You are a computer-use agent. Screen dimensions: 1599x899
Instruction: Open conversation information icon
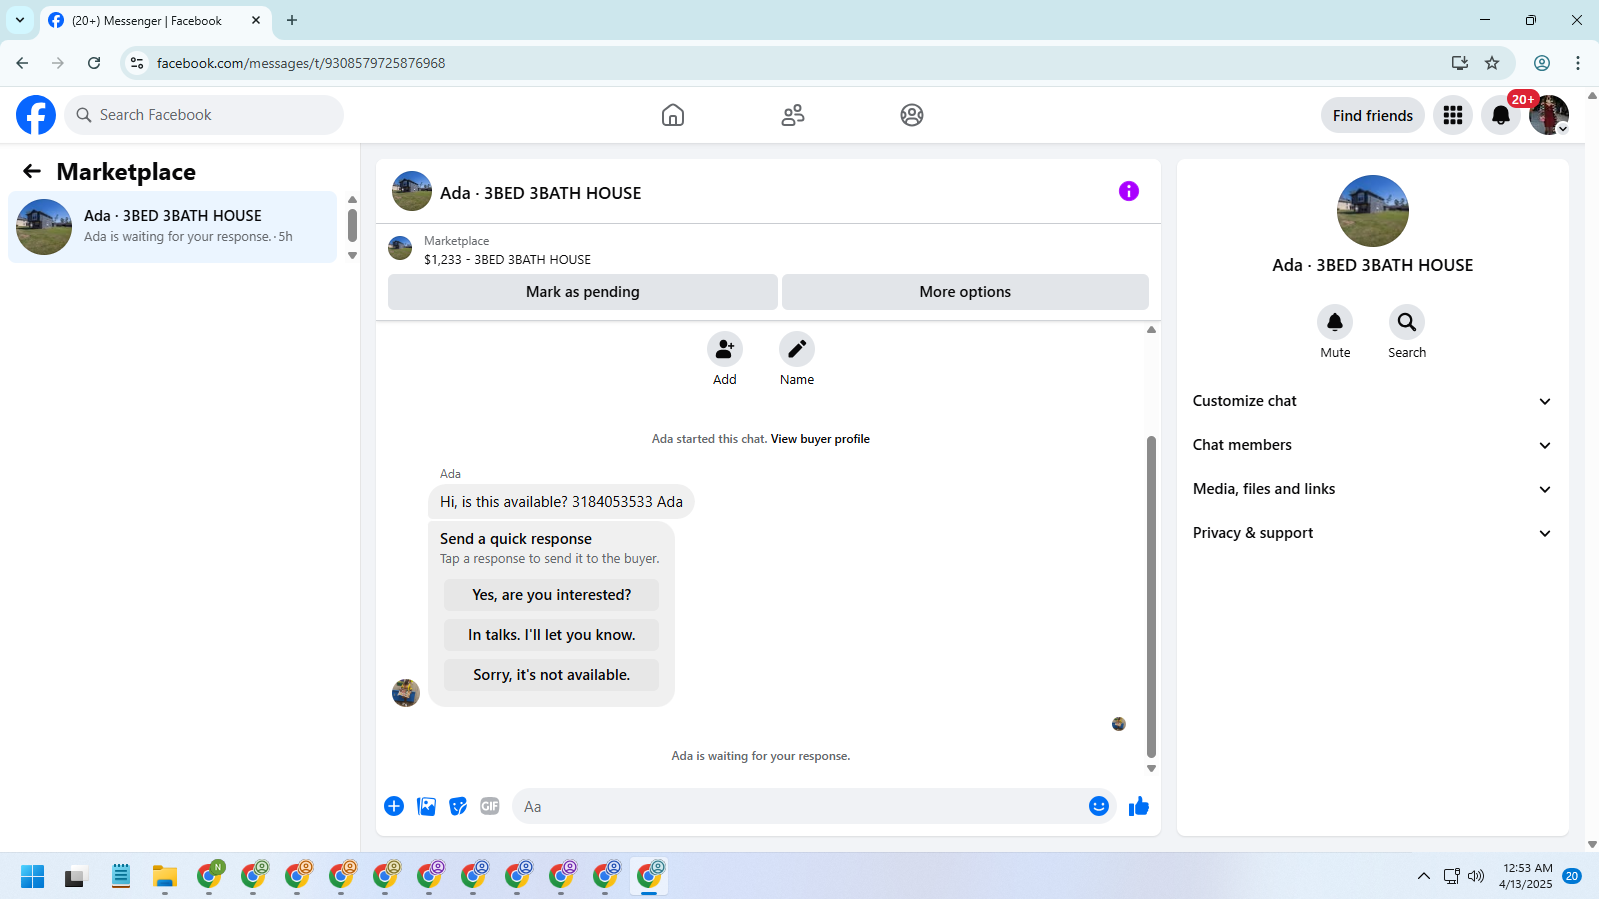tap(1129, 191)
